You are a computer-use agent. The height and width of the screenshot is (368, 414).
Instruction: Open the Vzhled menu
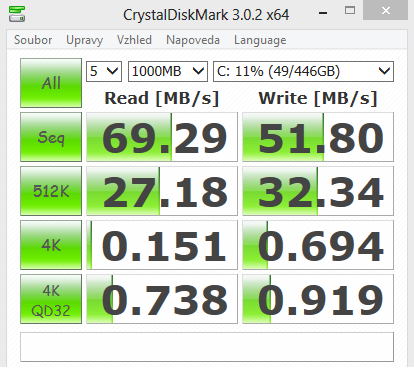134,40
